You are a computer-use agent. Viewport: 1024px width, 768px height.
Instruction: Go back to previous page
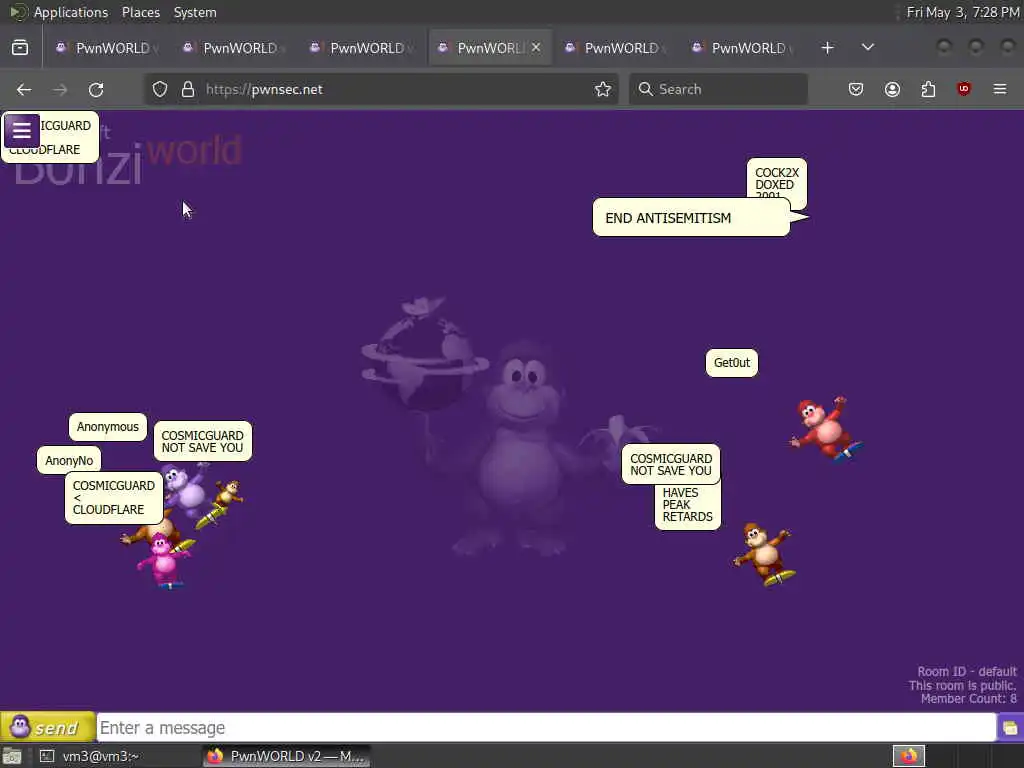pyautogui.click(x=24, y=89)
